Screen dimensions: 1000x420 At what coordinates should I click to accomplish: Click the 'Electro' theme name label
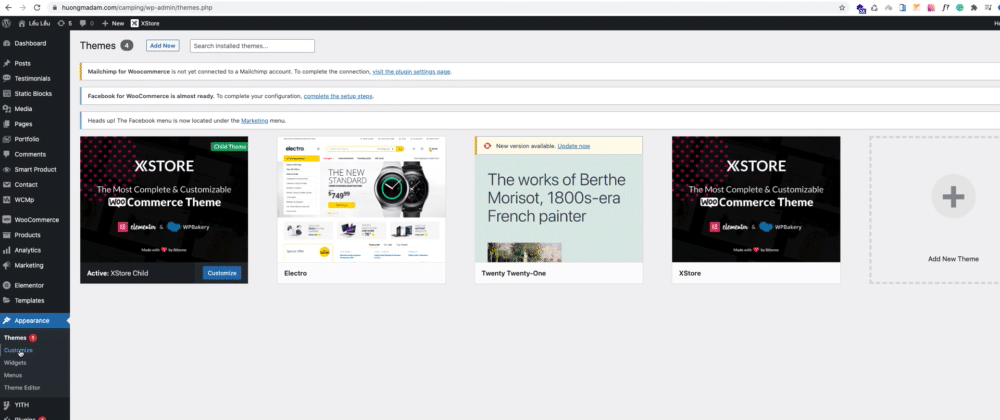[x=295, y=273]
